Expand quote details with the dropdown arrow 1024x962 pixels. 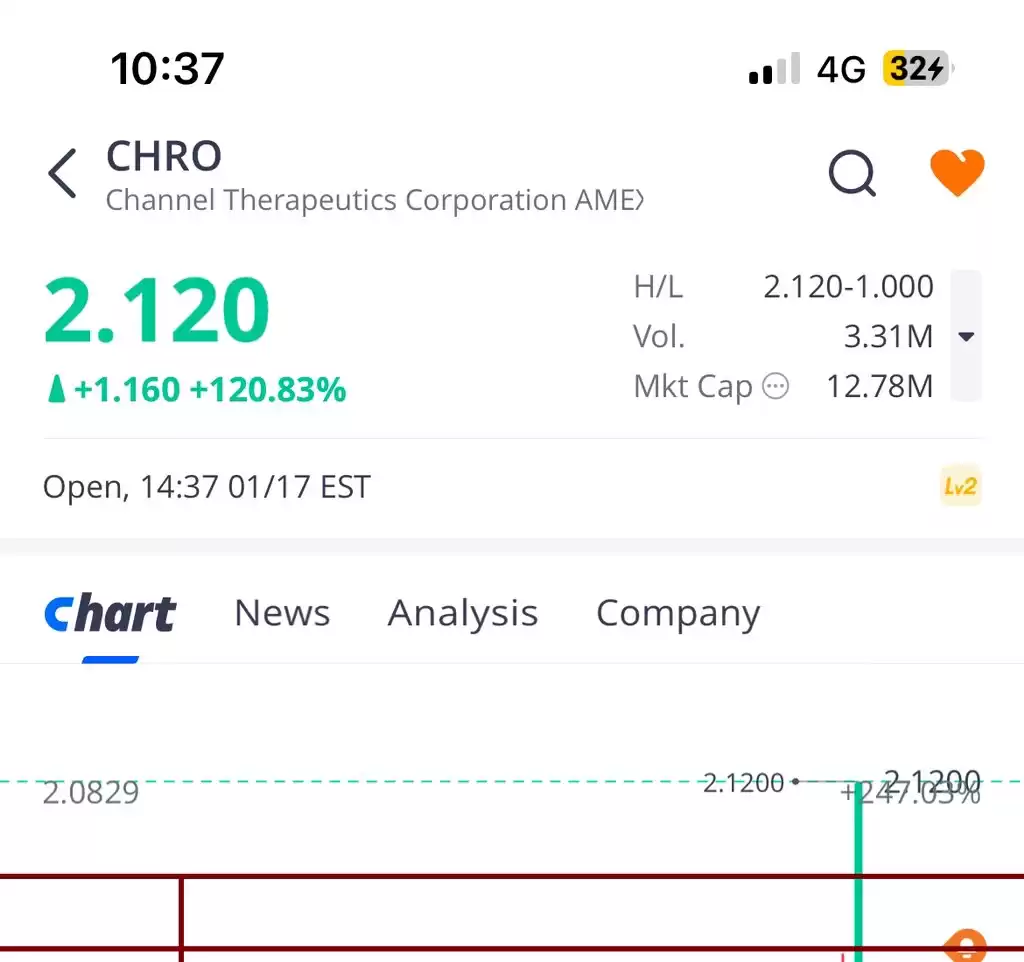click(966, 336)
